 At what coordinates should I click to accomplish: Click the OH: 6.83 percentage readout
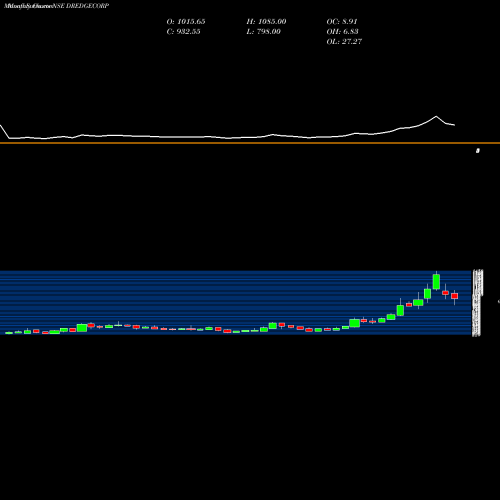[x=342, y=31]
